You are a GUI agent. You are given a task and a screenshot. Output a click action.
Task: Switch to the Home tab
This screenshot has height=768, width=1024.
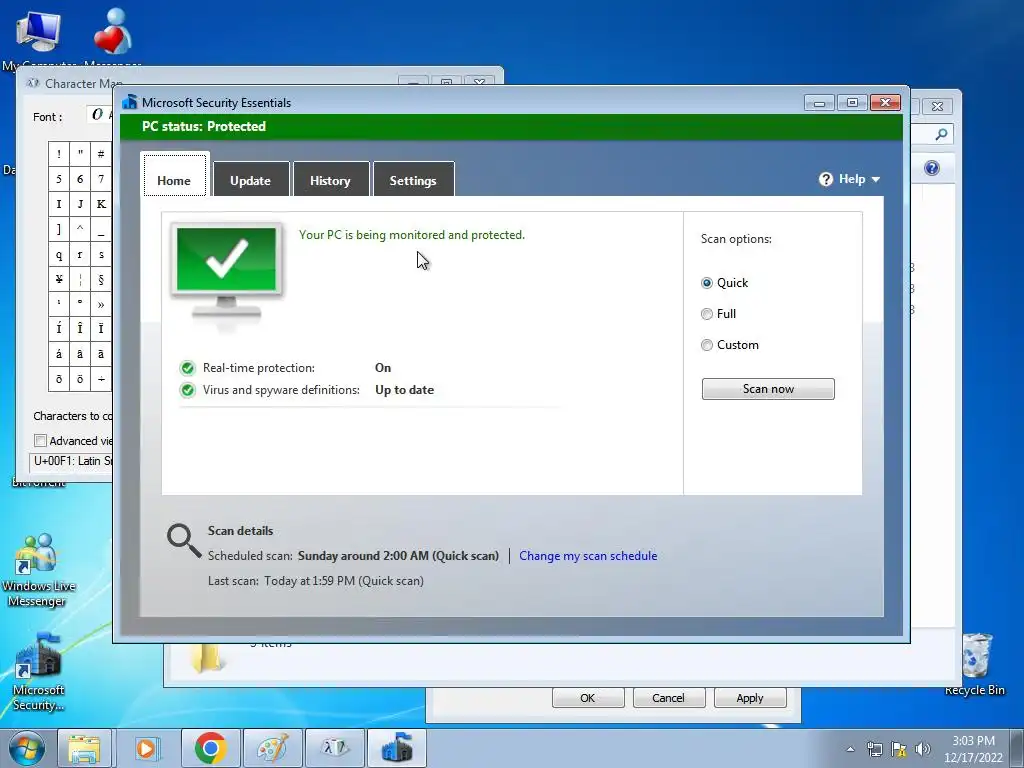[x=174, y=176]
